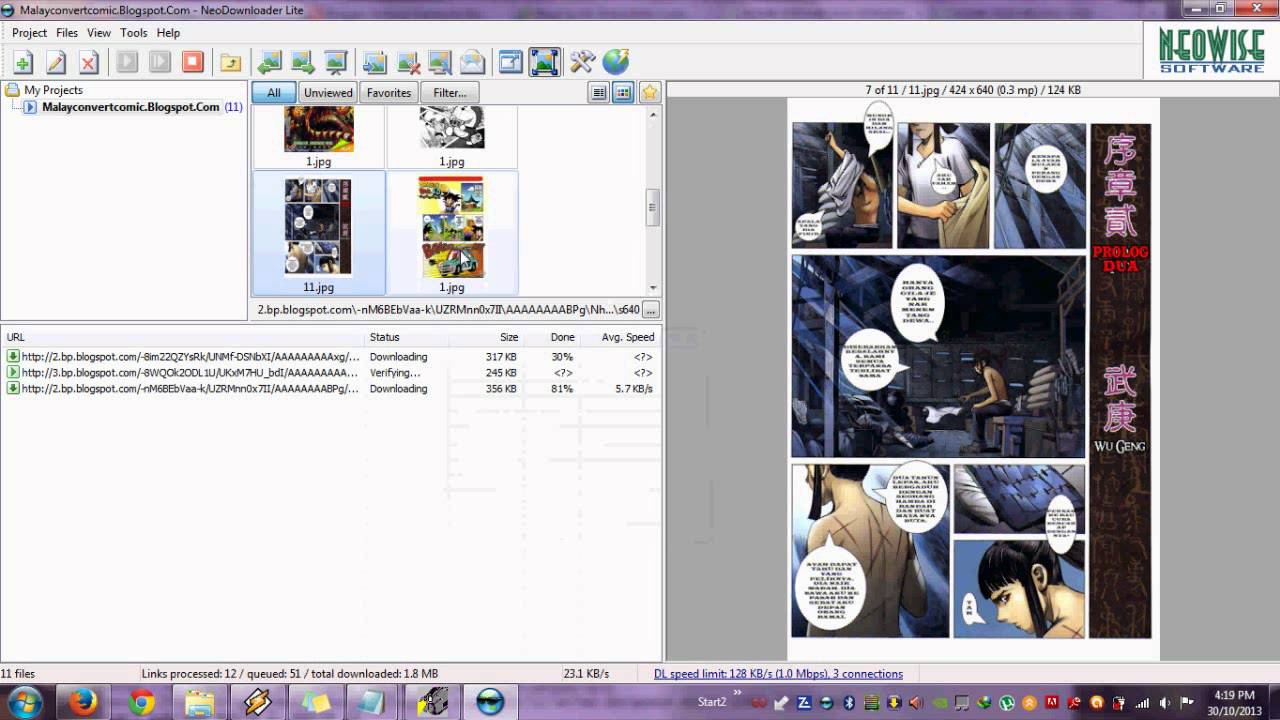Click the browse ellipsis button beside image URL

point(650,310)
